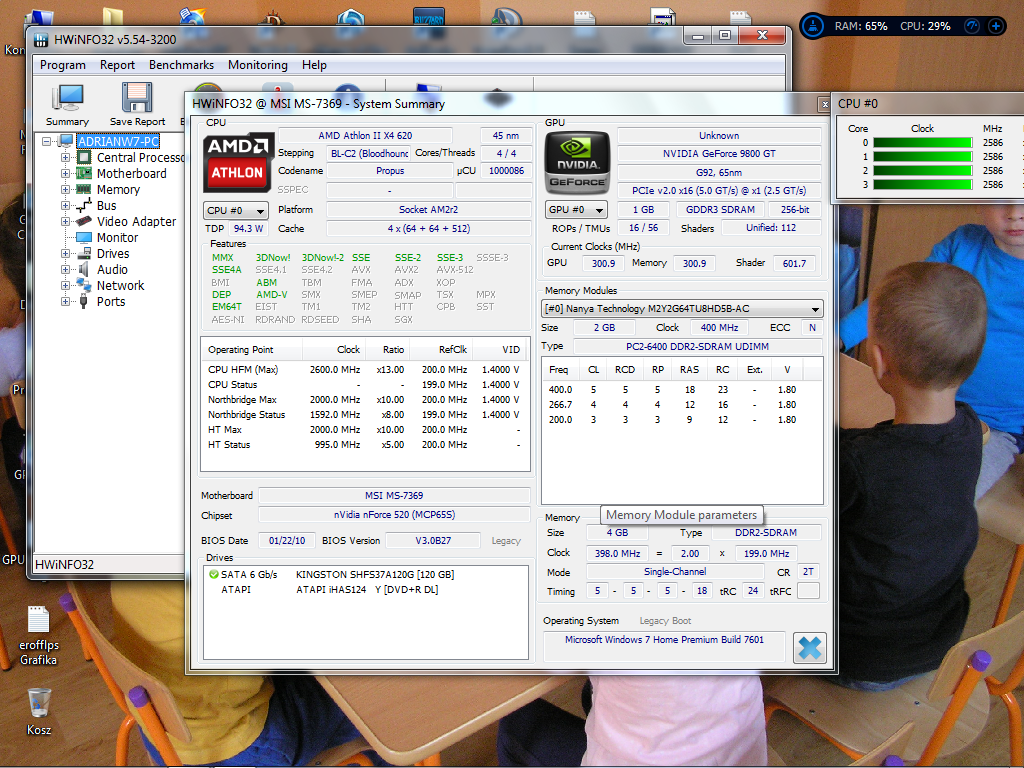Screen dimensions: 1024x768
Task: Click the Central Processor tree icon
Action: pos(84,157)
